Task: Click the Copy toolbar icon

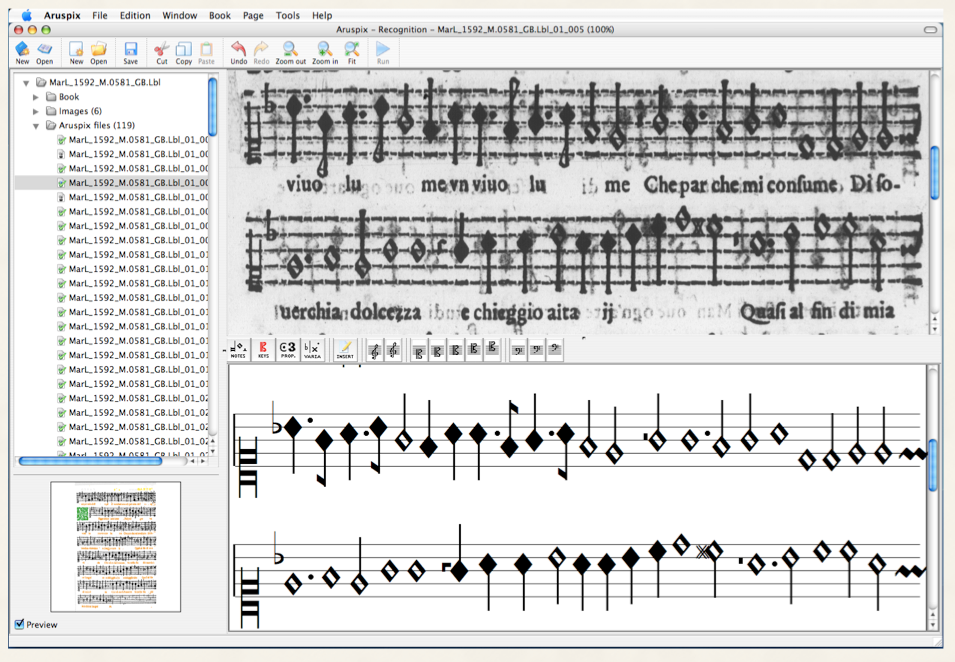Action: pyautogui.click(x=183, y=52)
